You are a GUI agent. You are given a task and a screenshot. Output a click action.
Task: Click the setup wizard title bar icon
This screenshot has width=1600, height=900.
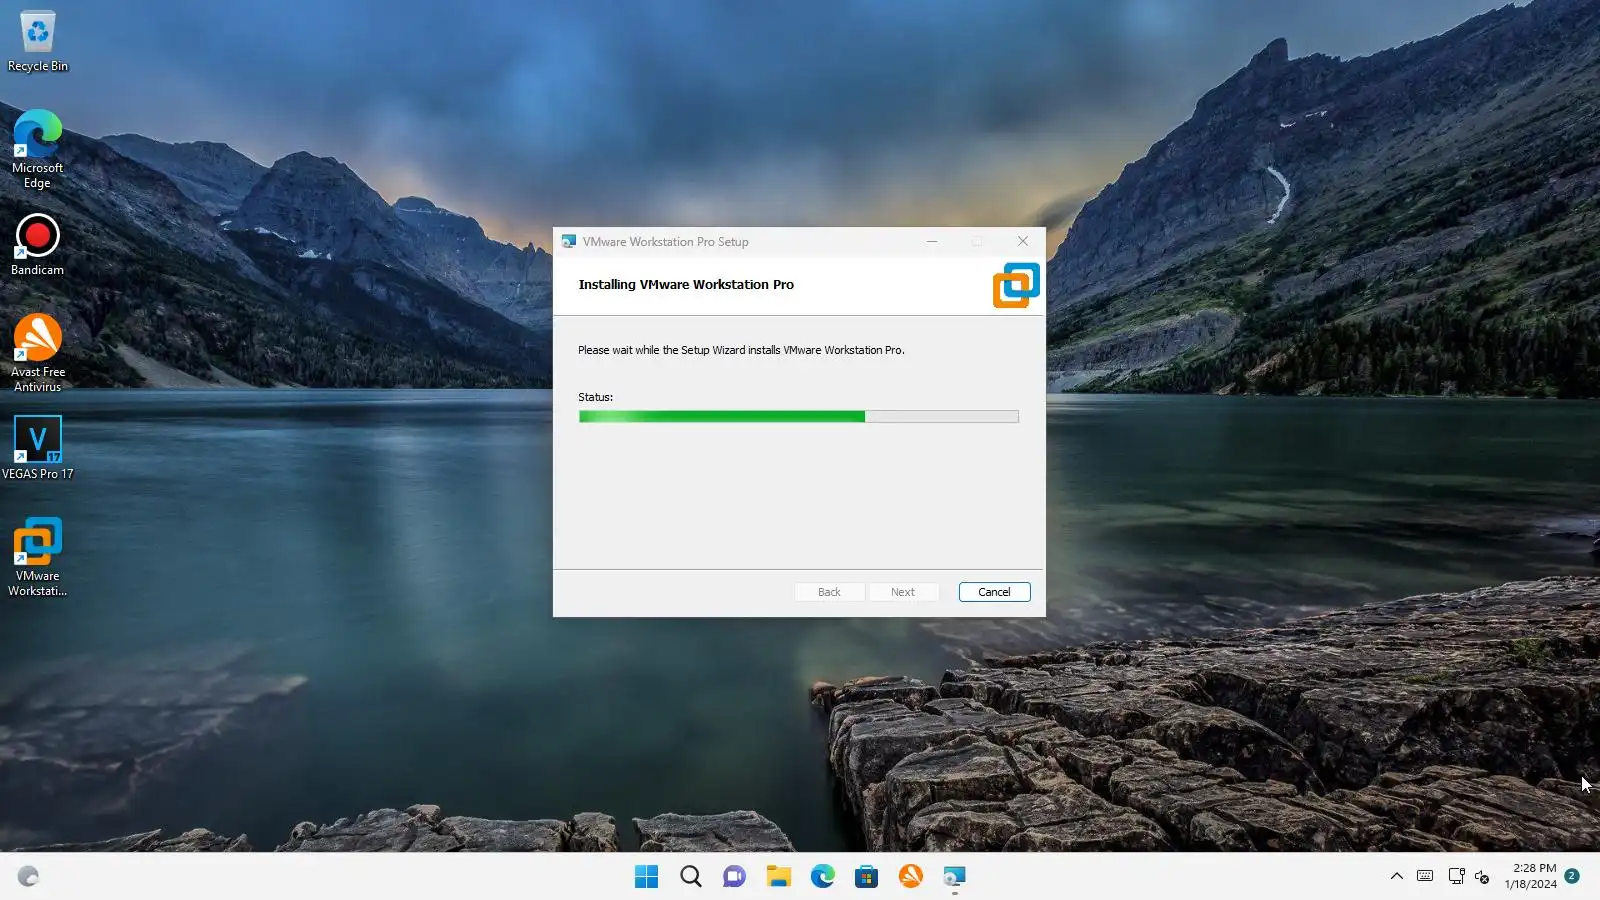569,242
